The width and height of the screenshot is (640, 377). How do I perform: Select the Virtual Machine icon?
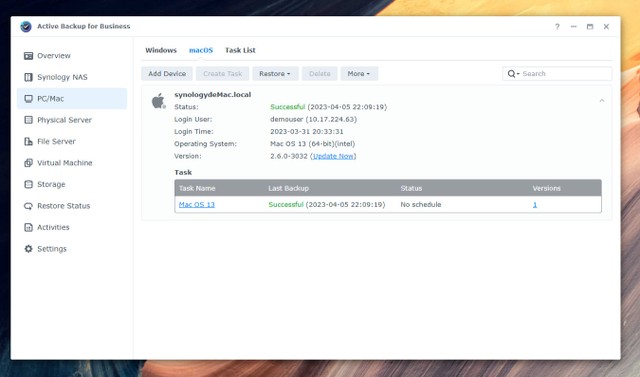coord(28,163)
